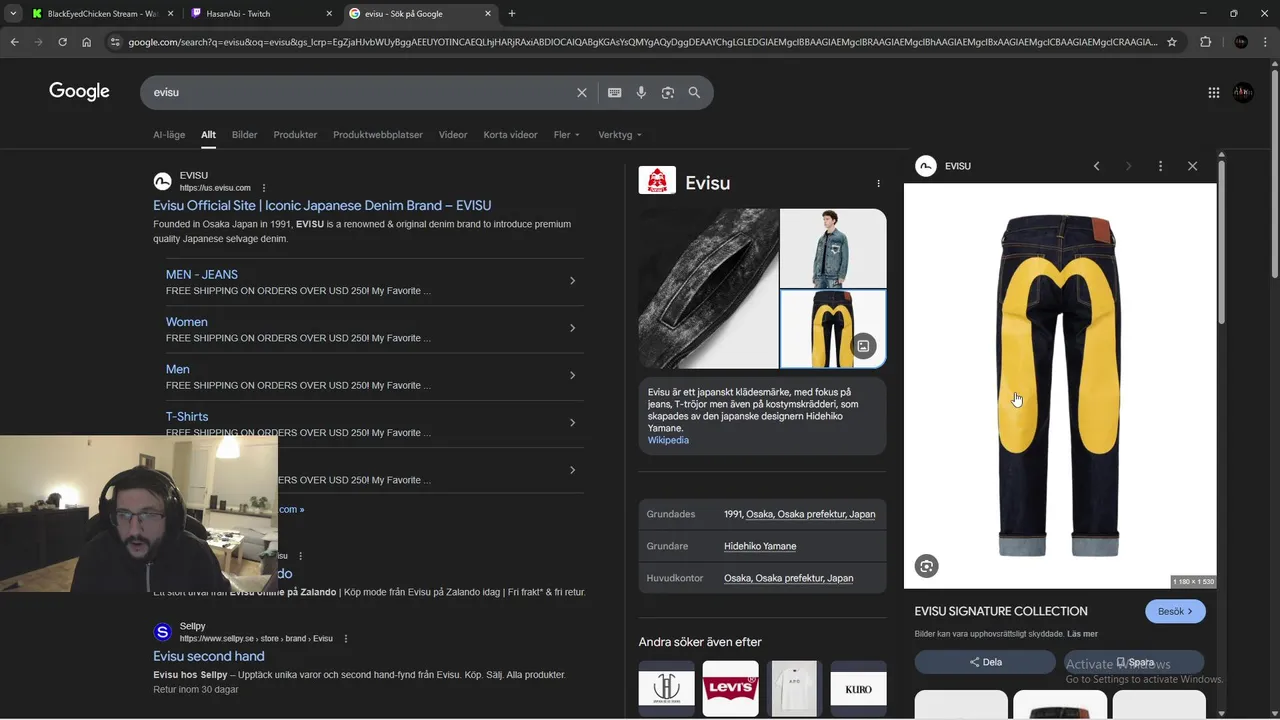Viewport: 1280px width, 720px height.
Task: Open Osaka prefektur headquarters link
Action: tap(788, 578)
